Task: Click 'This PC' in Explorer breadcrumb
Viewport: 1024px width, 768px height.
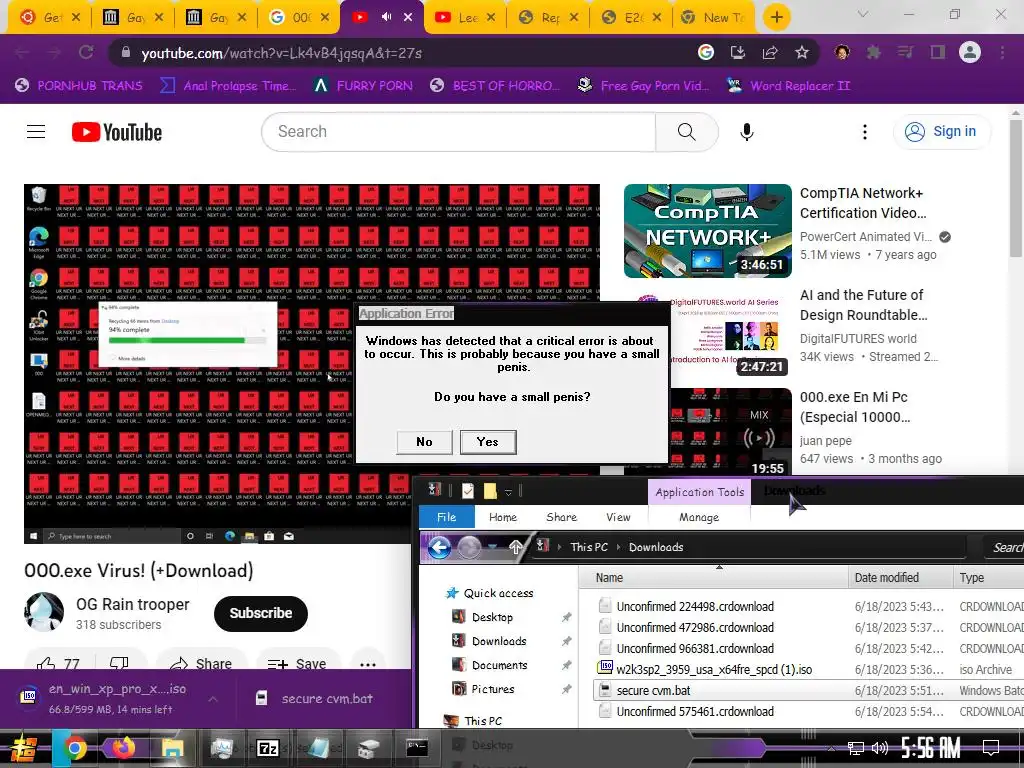Action: [589, 547]
